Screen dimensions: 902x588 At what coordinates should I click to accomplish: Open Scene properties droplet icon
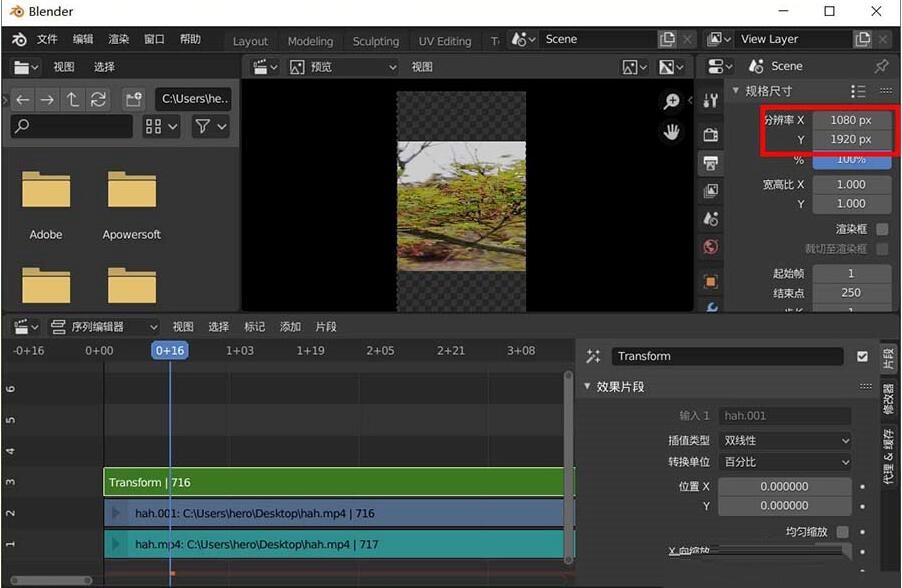pyautogui.click(x=711, y=218)
